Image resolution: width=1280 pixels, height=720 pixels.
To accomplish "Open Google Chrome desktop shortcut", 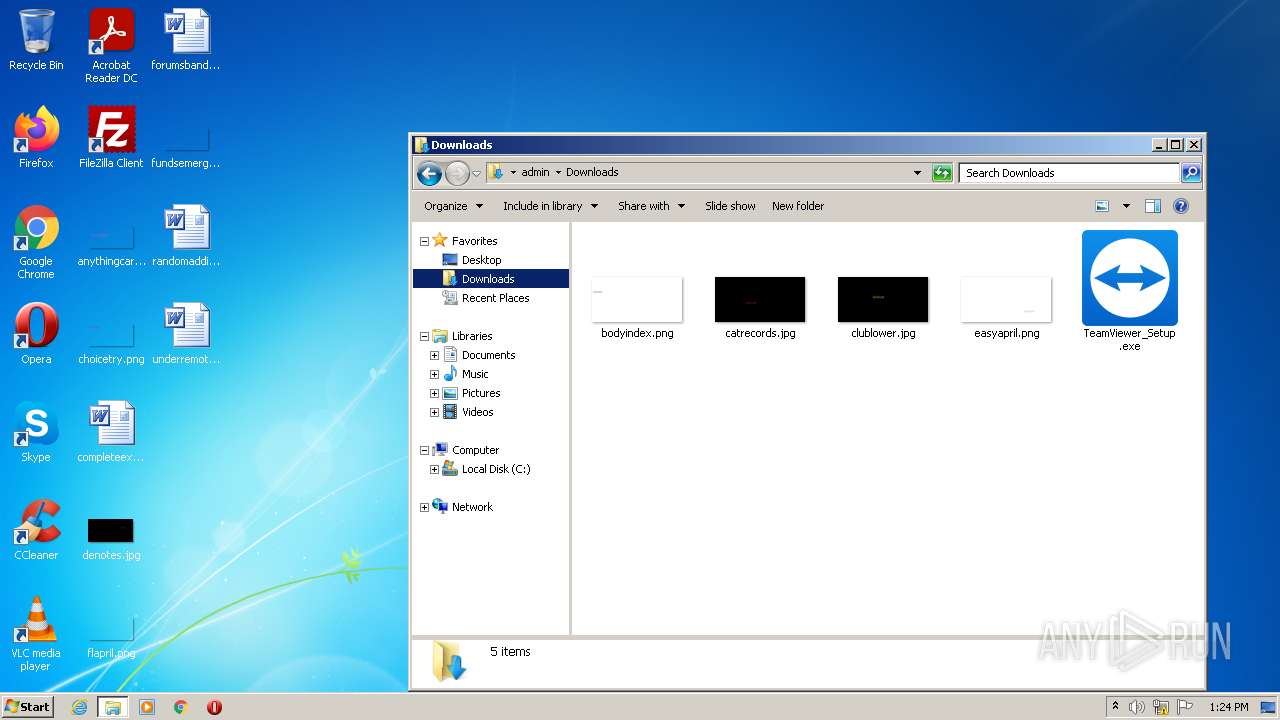I will click(36, 242).
